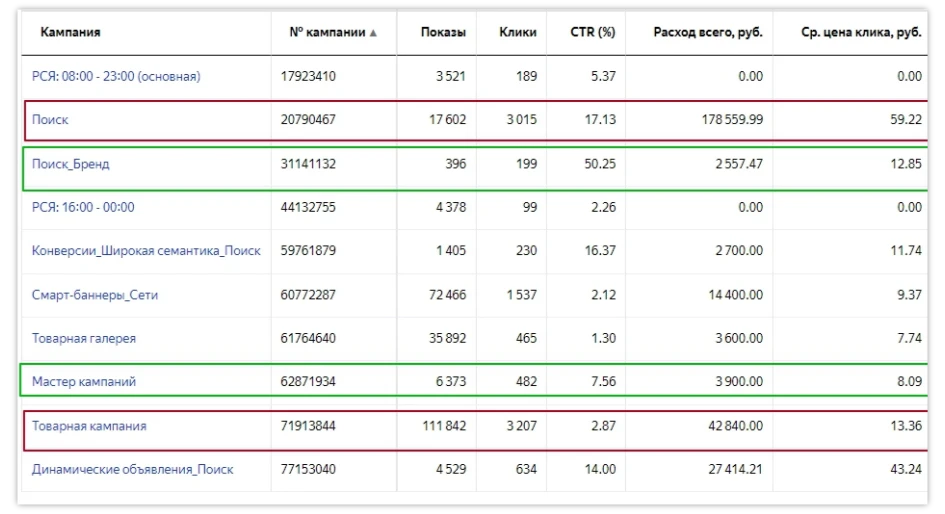This screenshot has width=945, height=514.
Task: Open the Товарная галерея campaign
Action: [84, 338]
